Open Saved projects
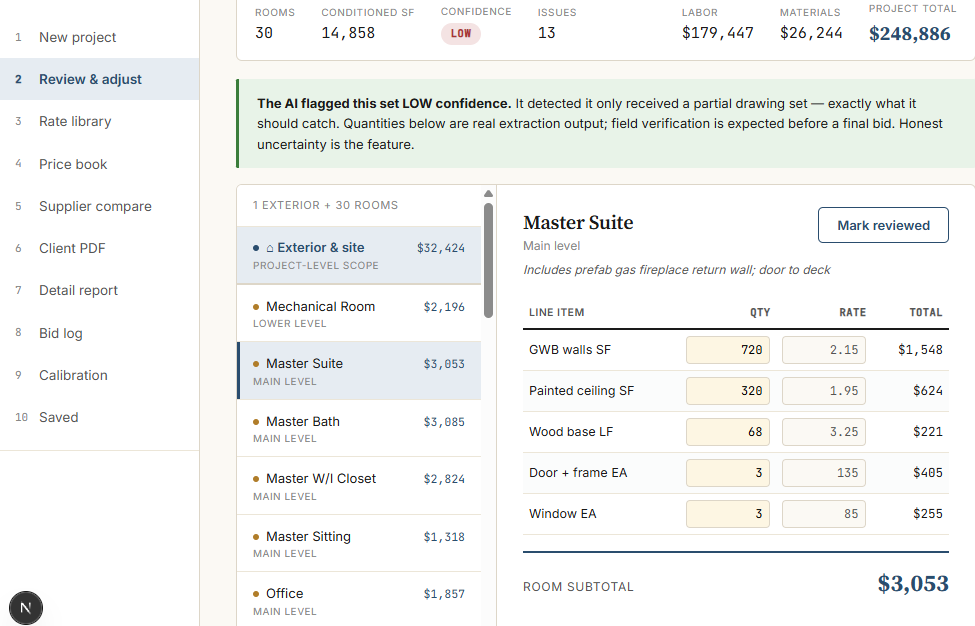 pyautogui.click(x=99, y=417)
